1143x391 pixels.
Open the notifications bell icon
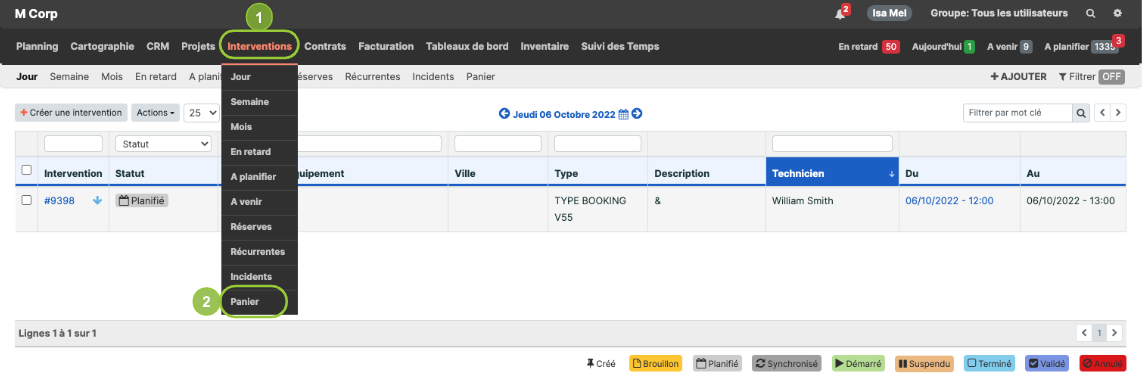[840, 13]
